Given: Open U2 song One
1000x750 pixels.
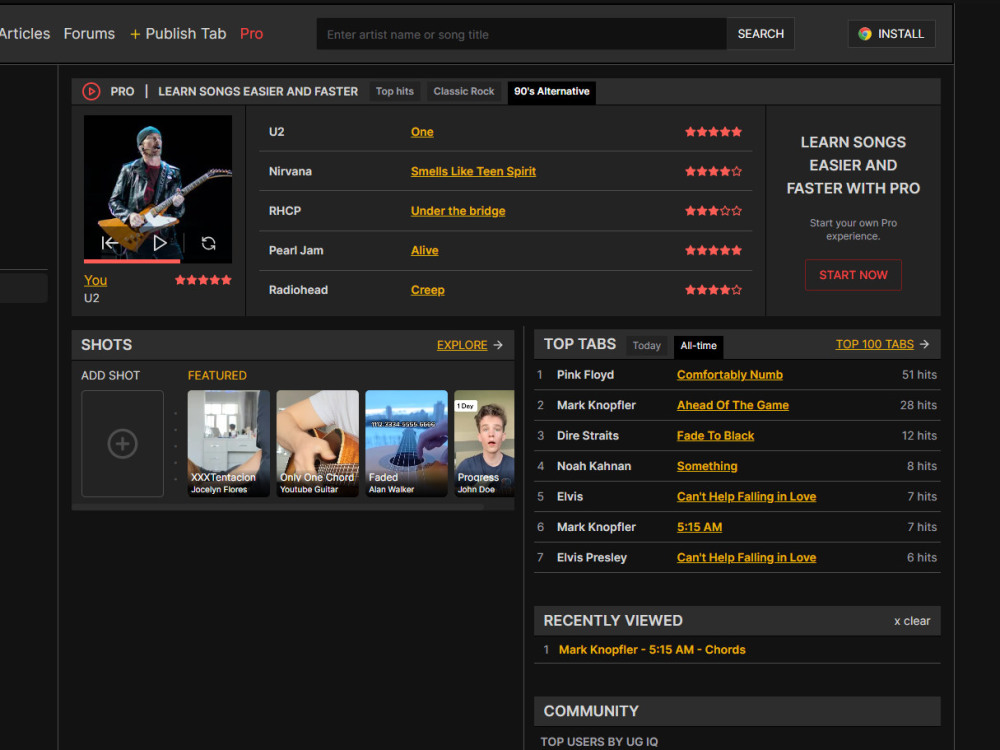Looking at the screenshot, I should click(x=422, y=132).
